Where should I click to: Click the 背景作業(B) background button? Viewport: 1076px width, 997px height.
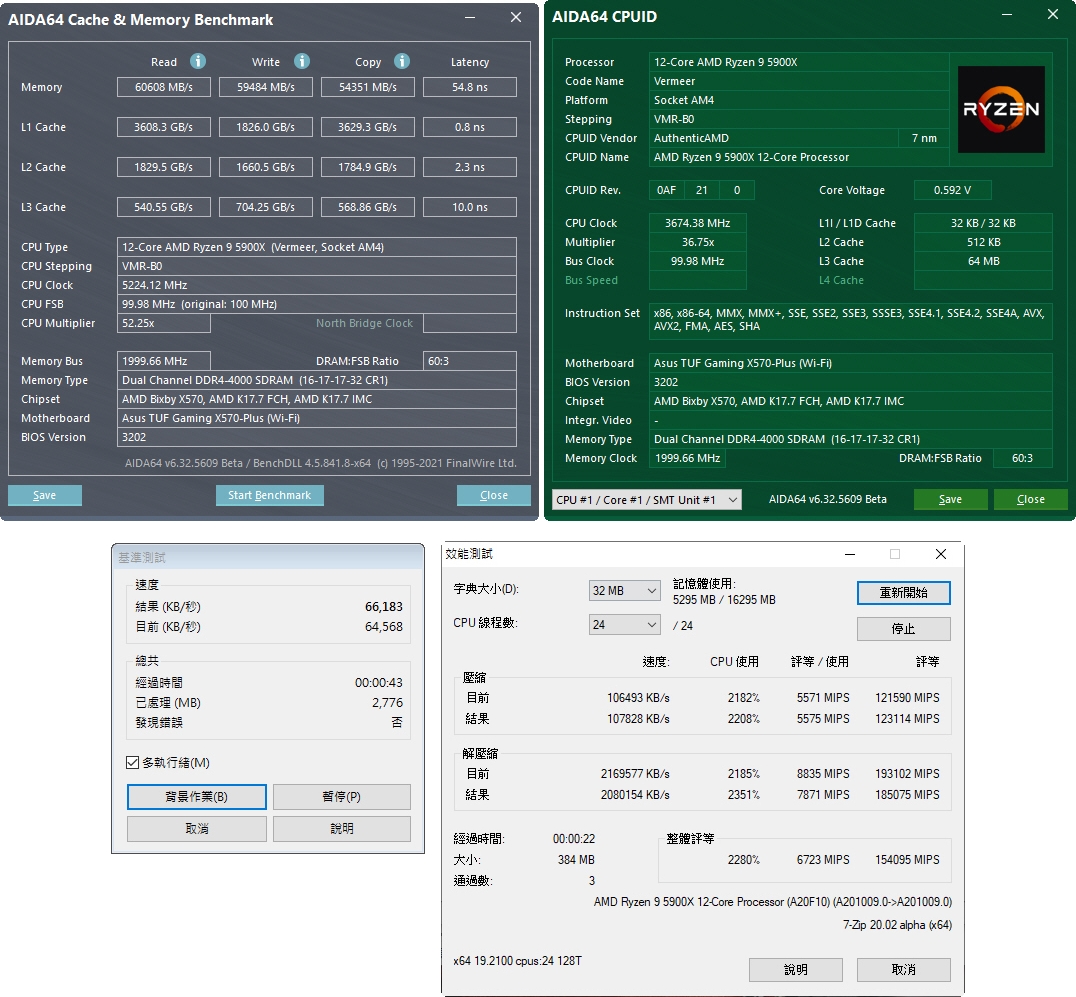pos(197,797)
